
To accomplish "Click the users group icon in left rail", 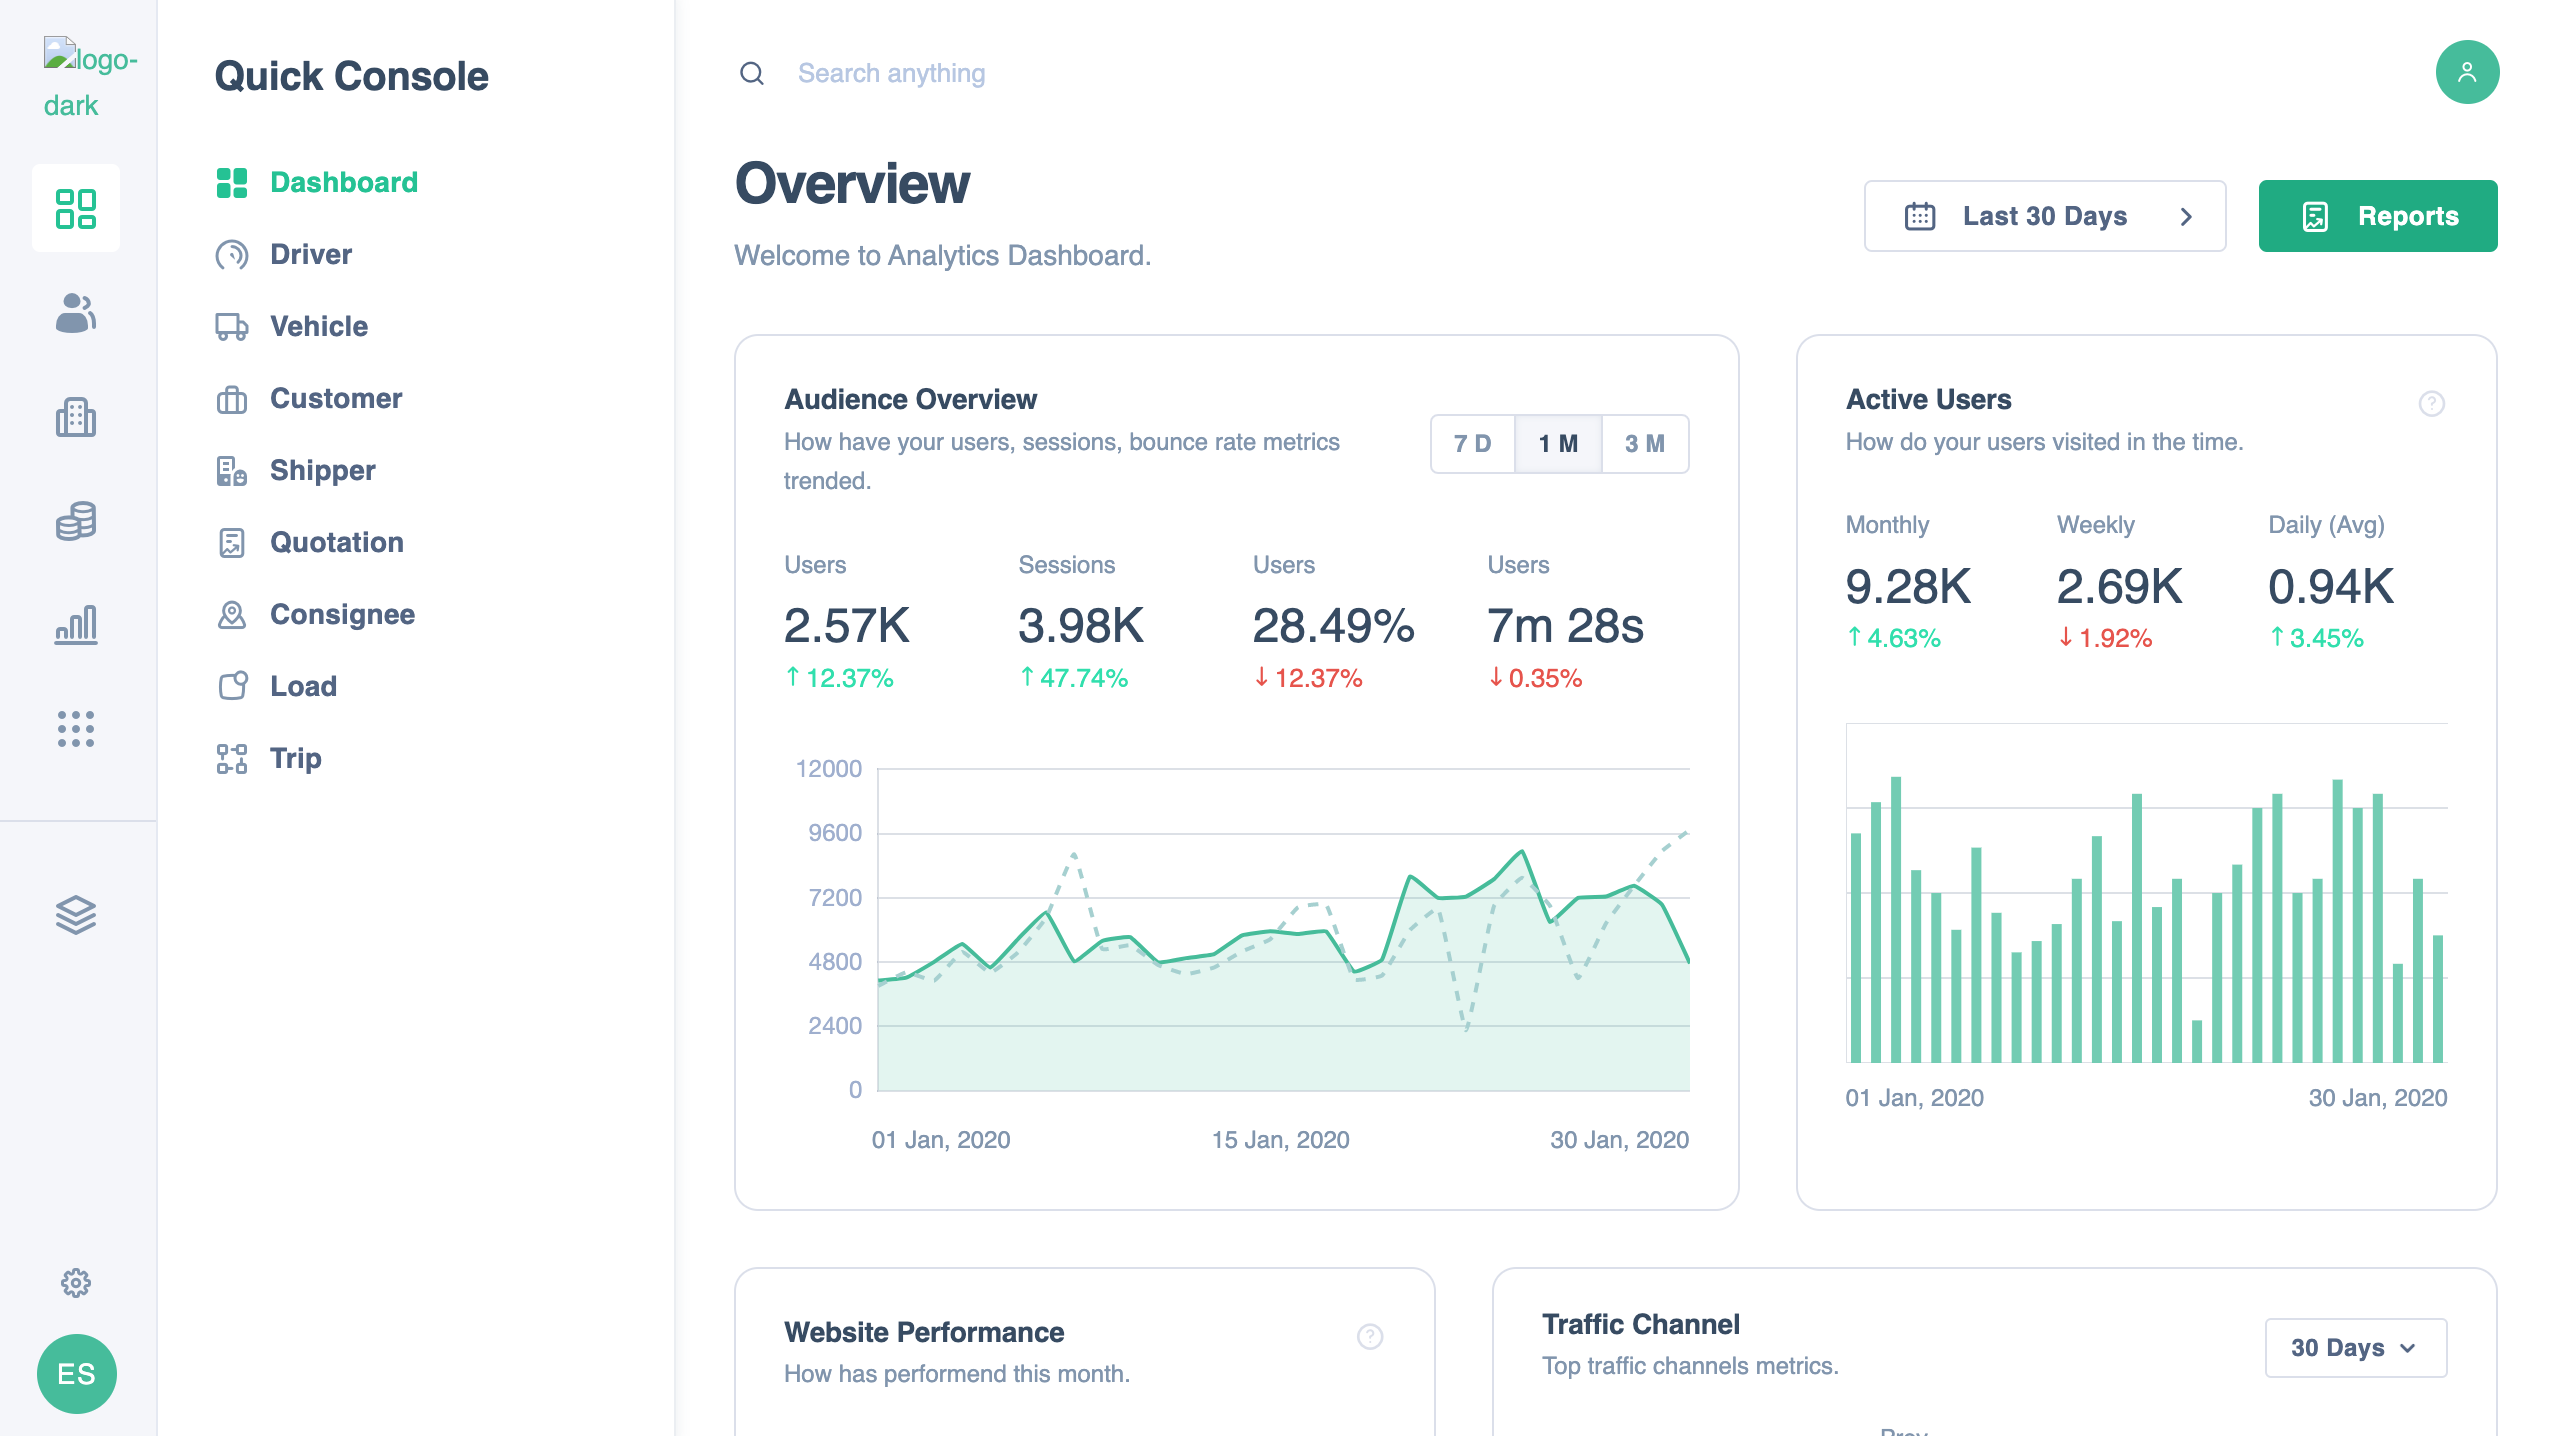I will click(76, 313).
